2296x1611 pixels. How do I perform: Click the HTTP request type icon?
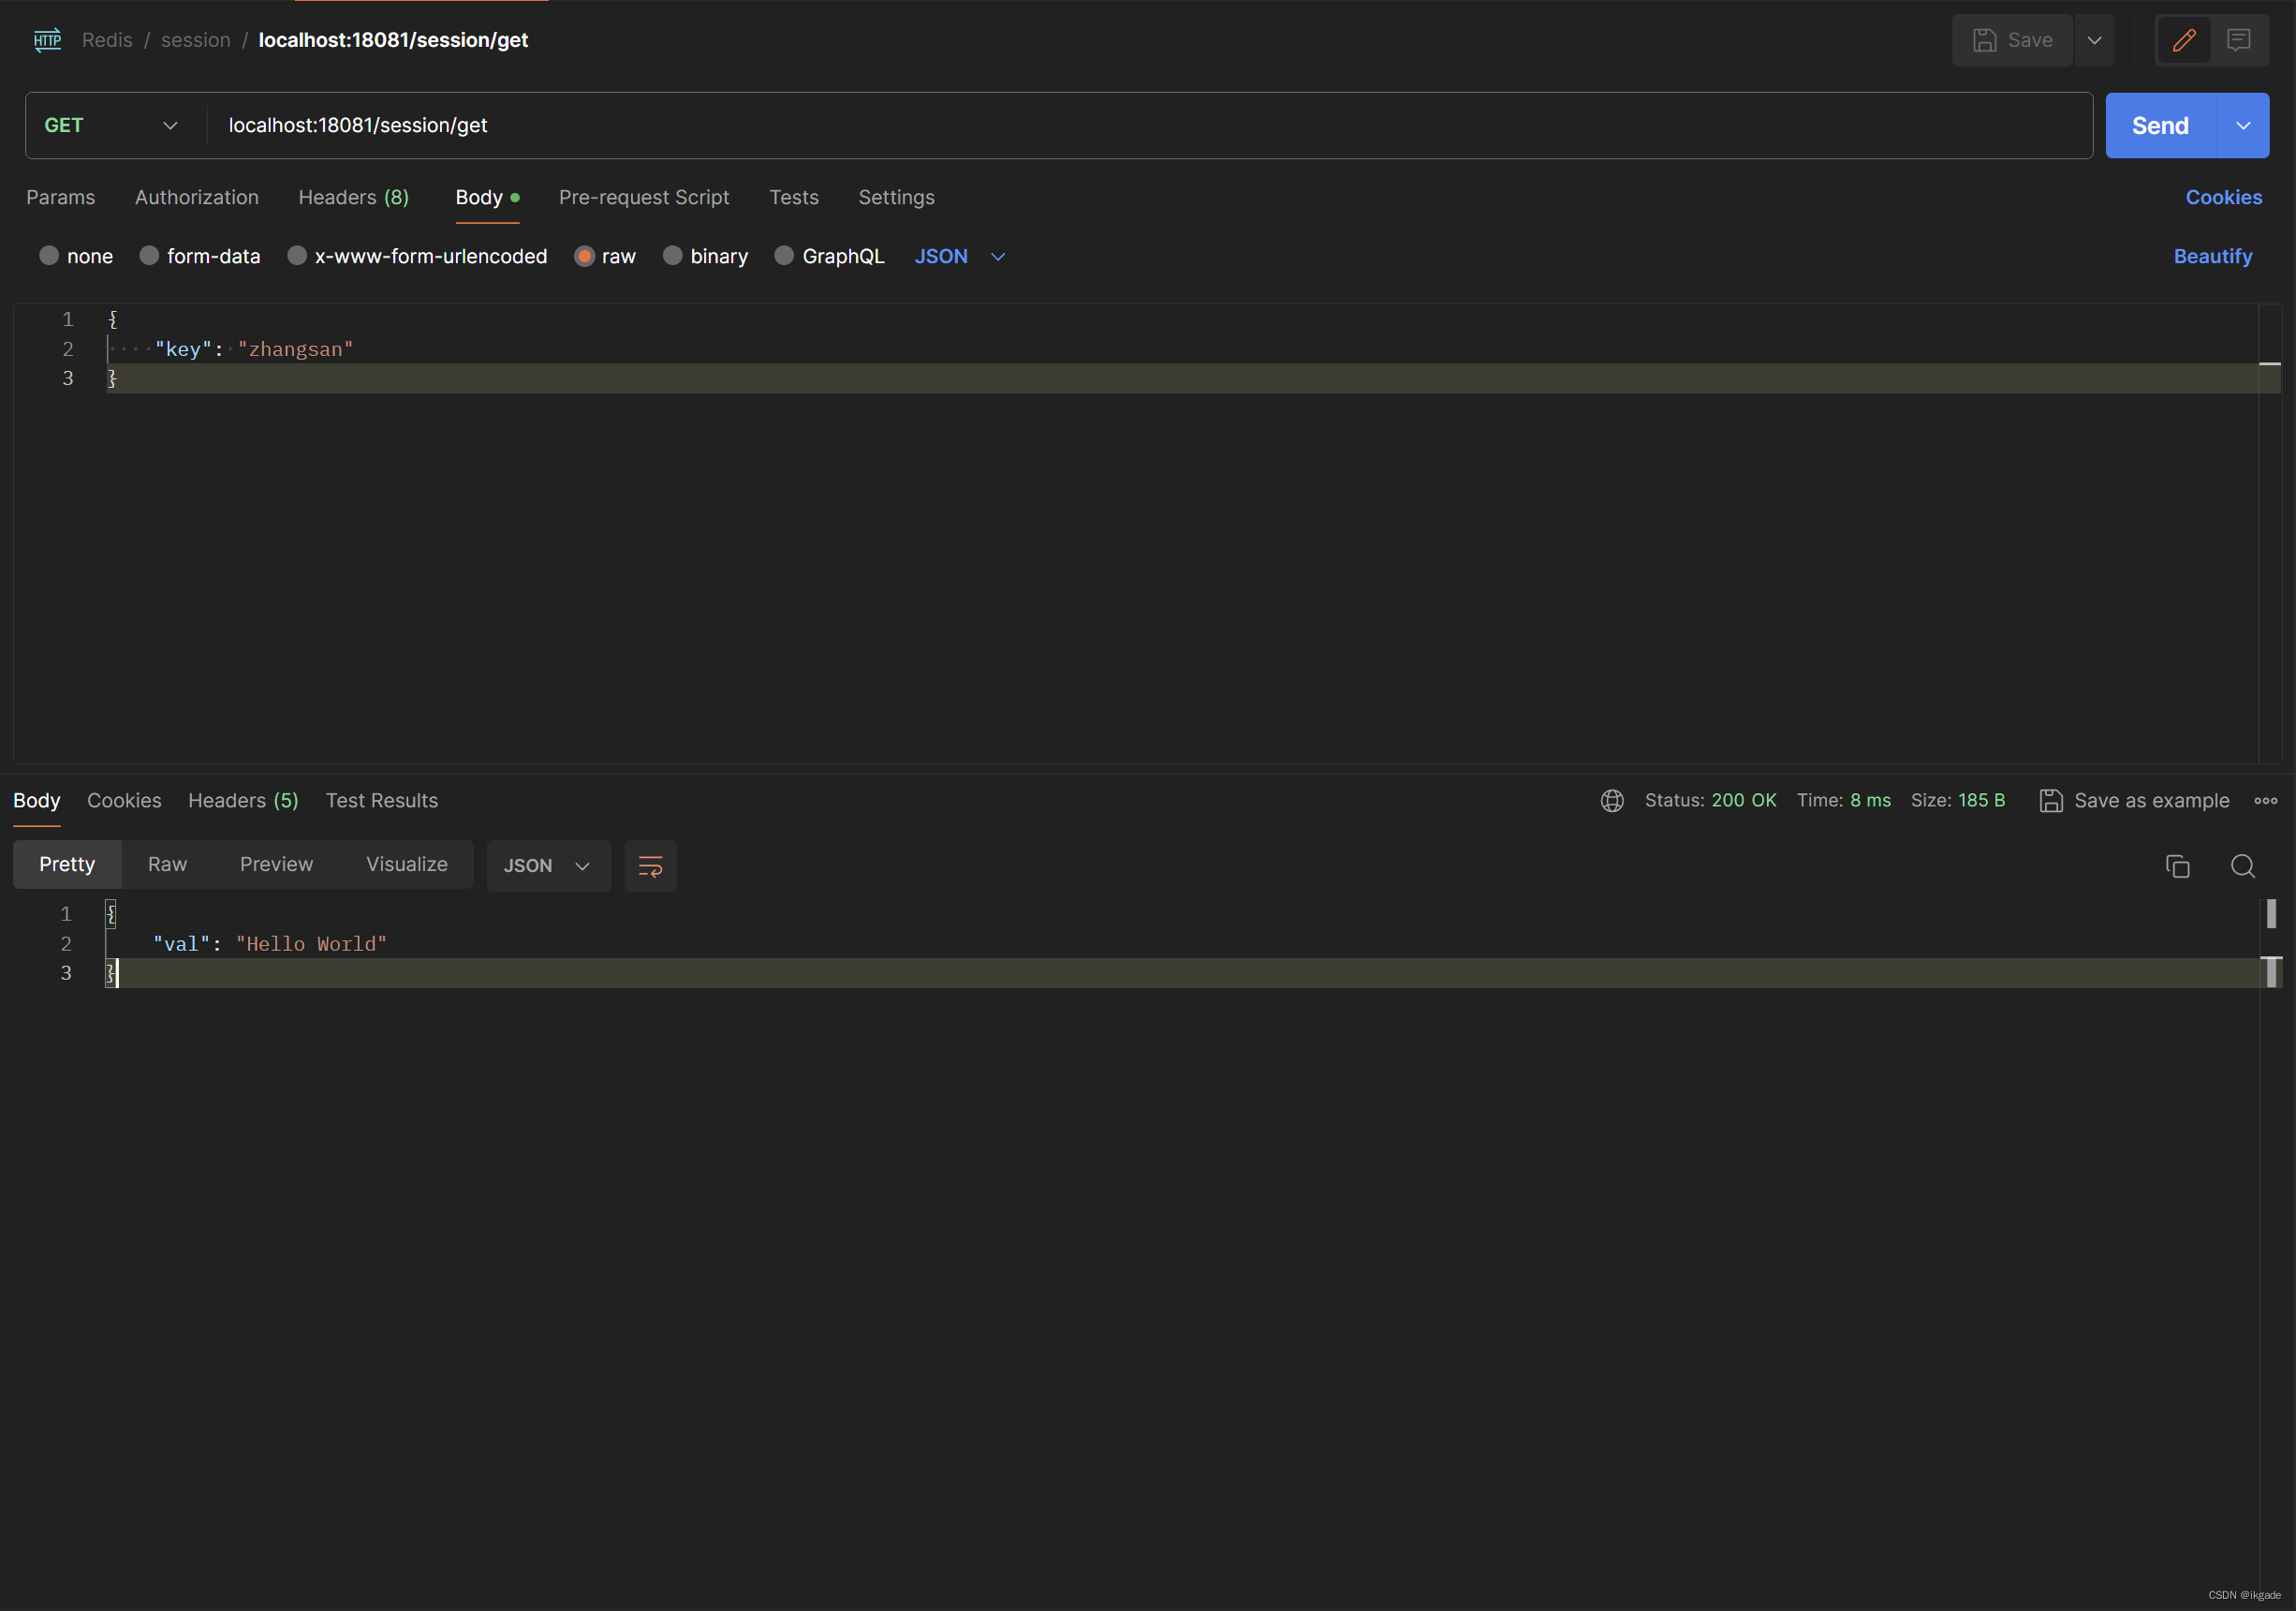pos(47,40)
